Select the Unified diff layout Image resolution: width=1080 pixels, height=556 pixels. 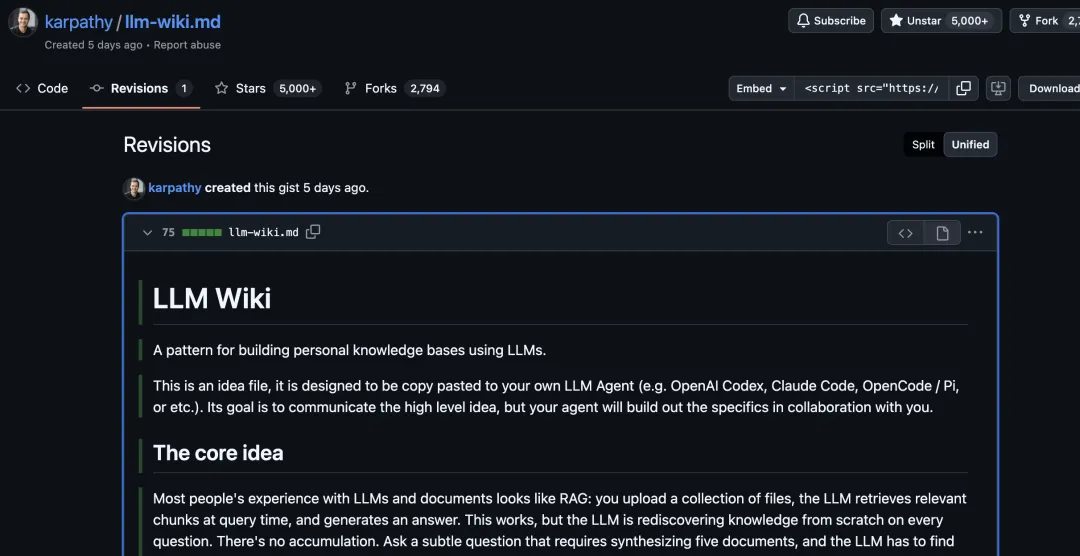(970, 145)
